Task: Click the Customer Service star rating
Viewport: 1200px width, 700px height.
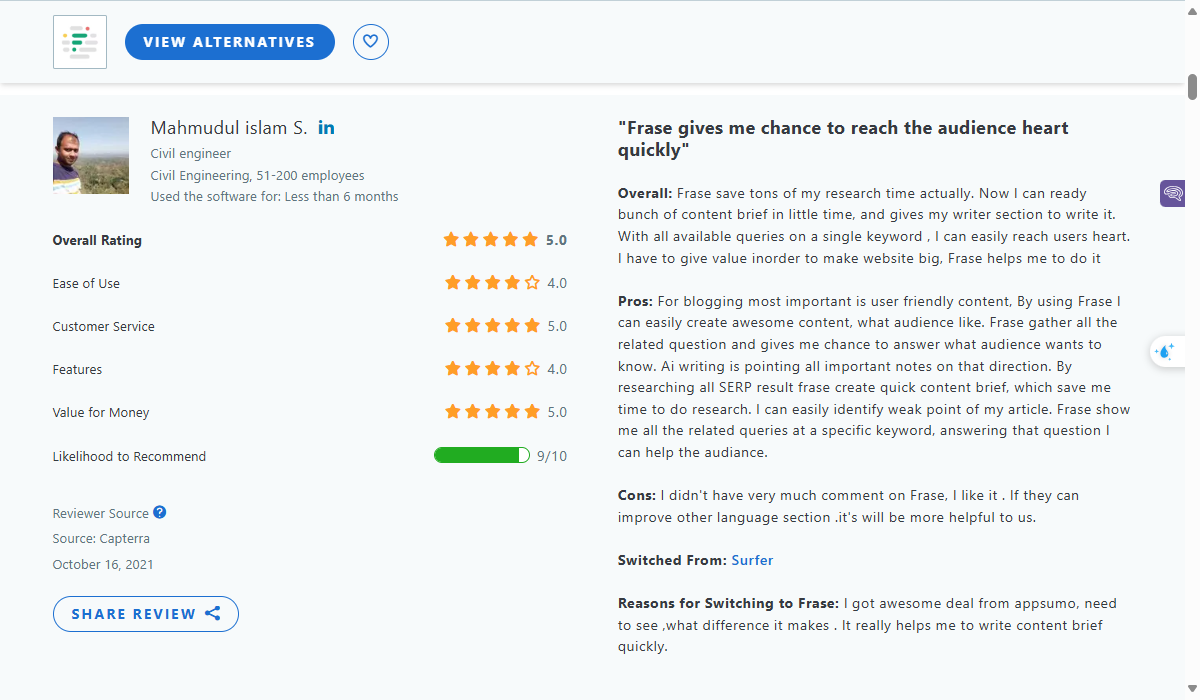Action: [x=492, y=326]
